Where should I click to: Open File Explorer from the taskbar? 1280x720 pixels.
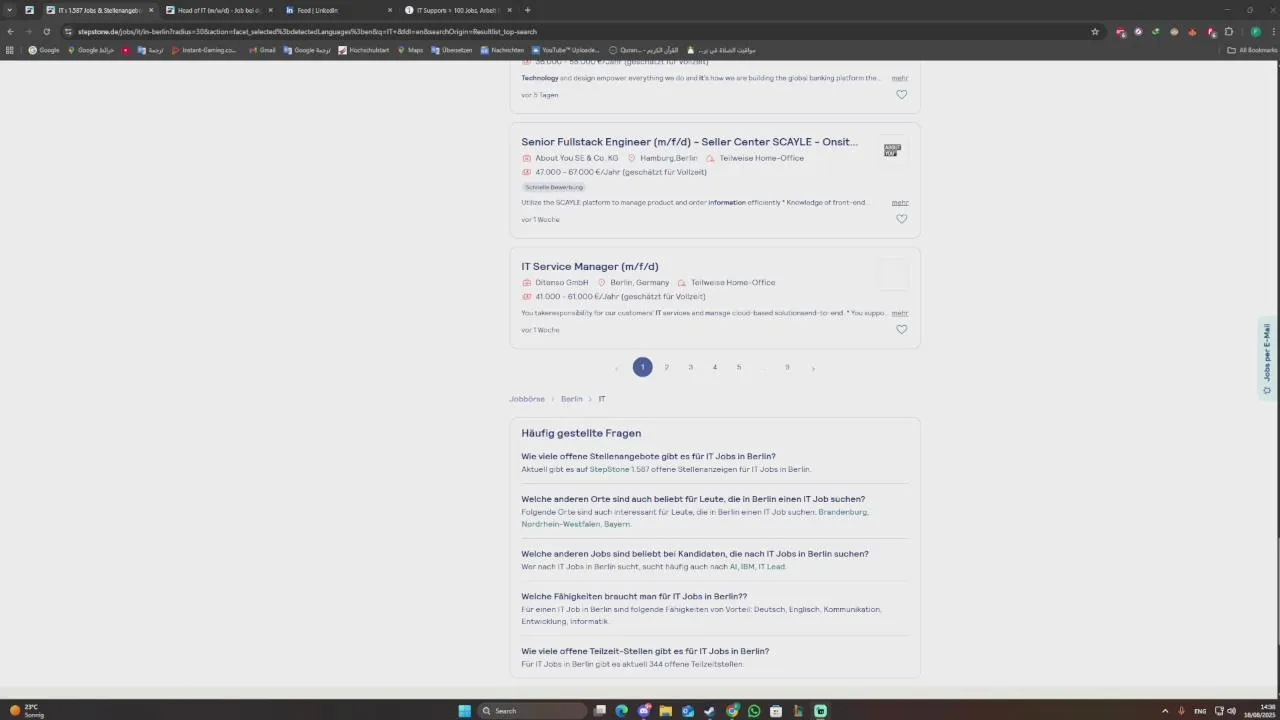pos(665,711)
